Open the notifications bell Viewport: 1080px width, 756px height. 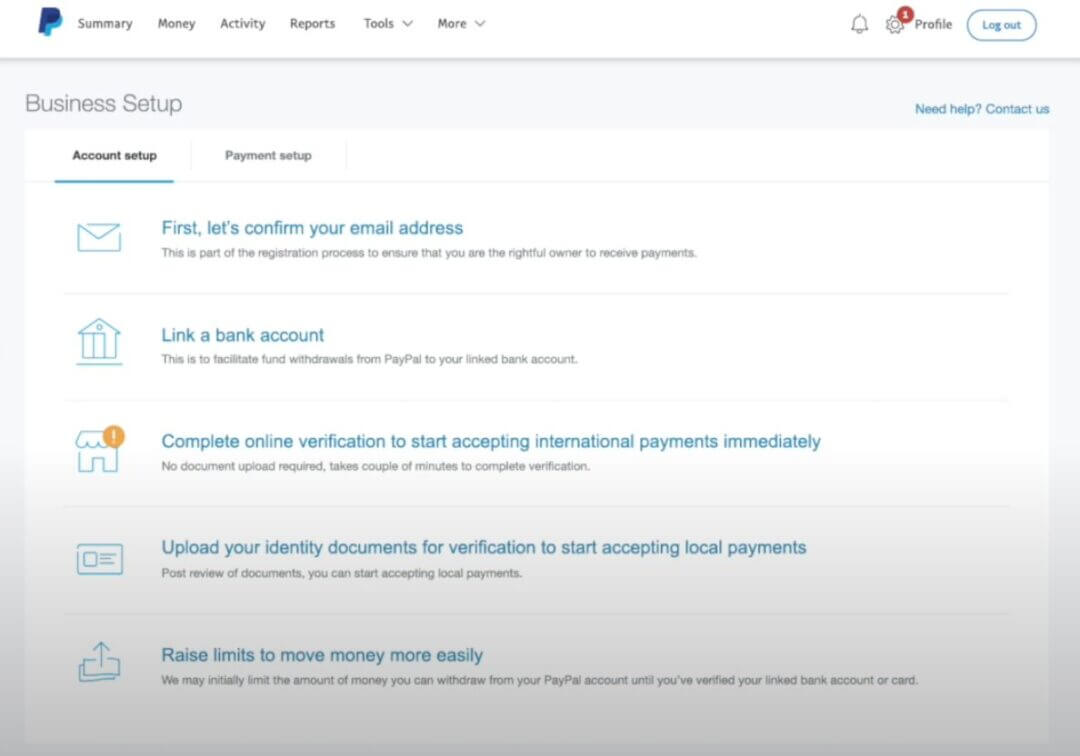coord(859,25)
